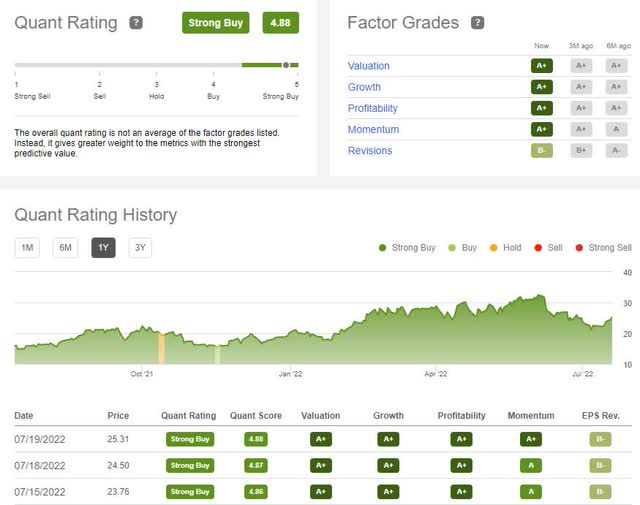Toggle Sell legend series

pos(549,248)
